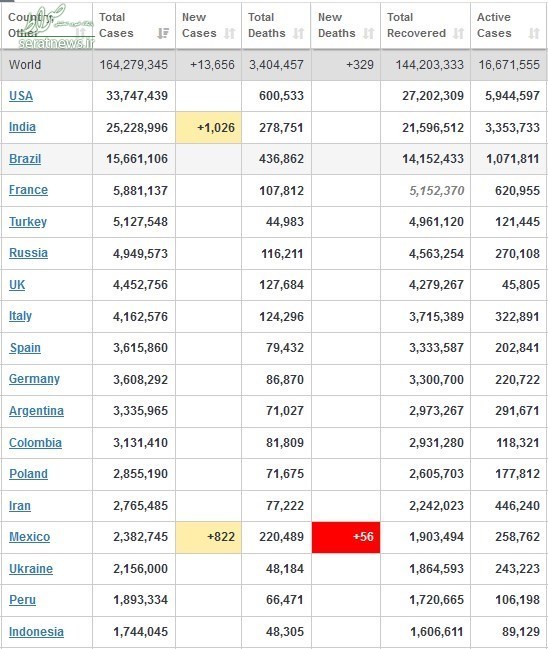Select the red Mexico +56 new deaths cell
Viewport: 548px width, 649px height.
(x=346, y=537)
